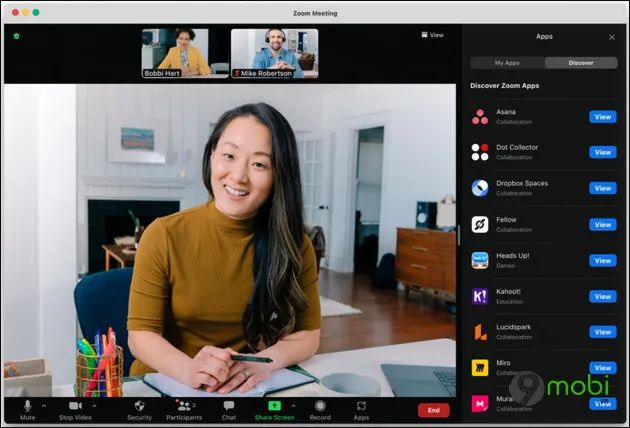Open share options arrow beside Share Screen
Screen dimensions: 630x428
coord(293,406)
